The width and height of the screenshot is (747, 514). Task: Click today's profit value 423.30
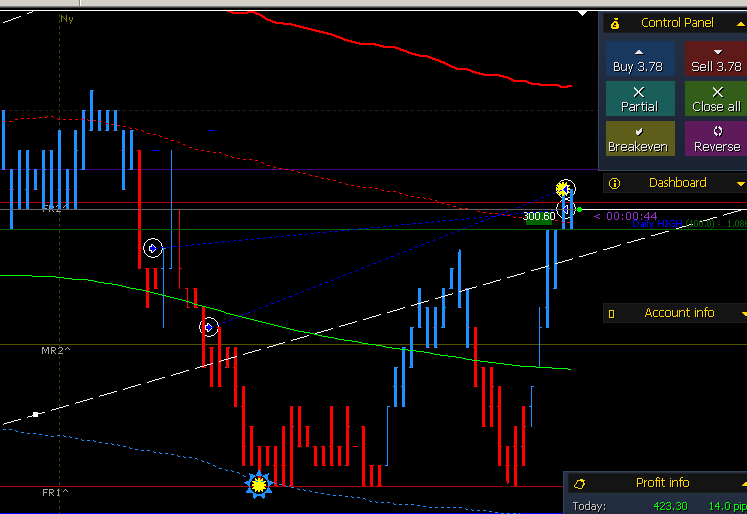click(670, 506)
